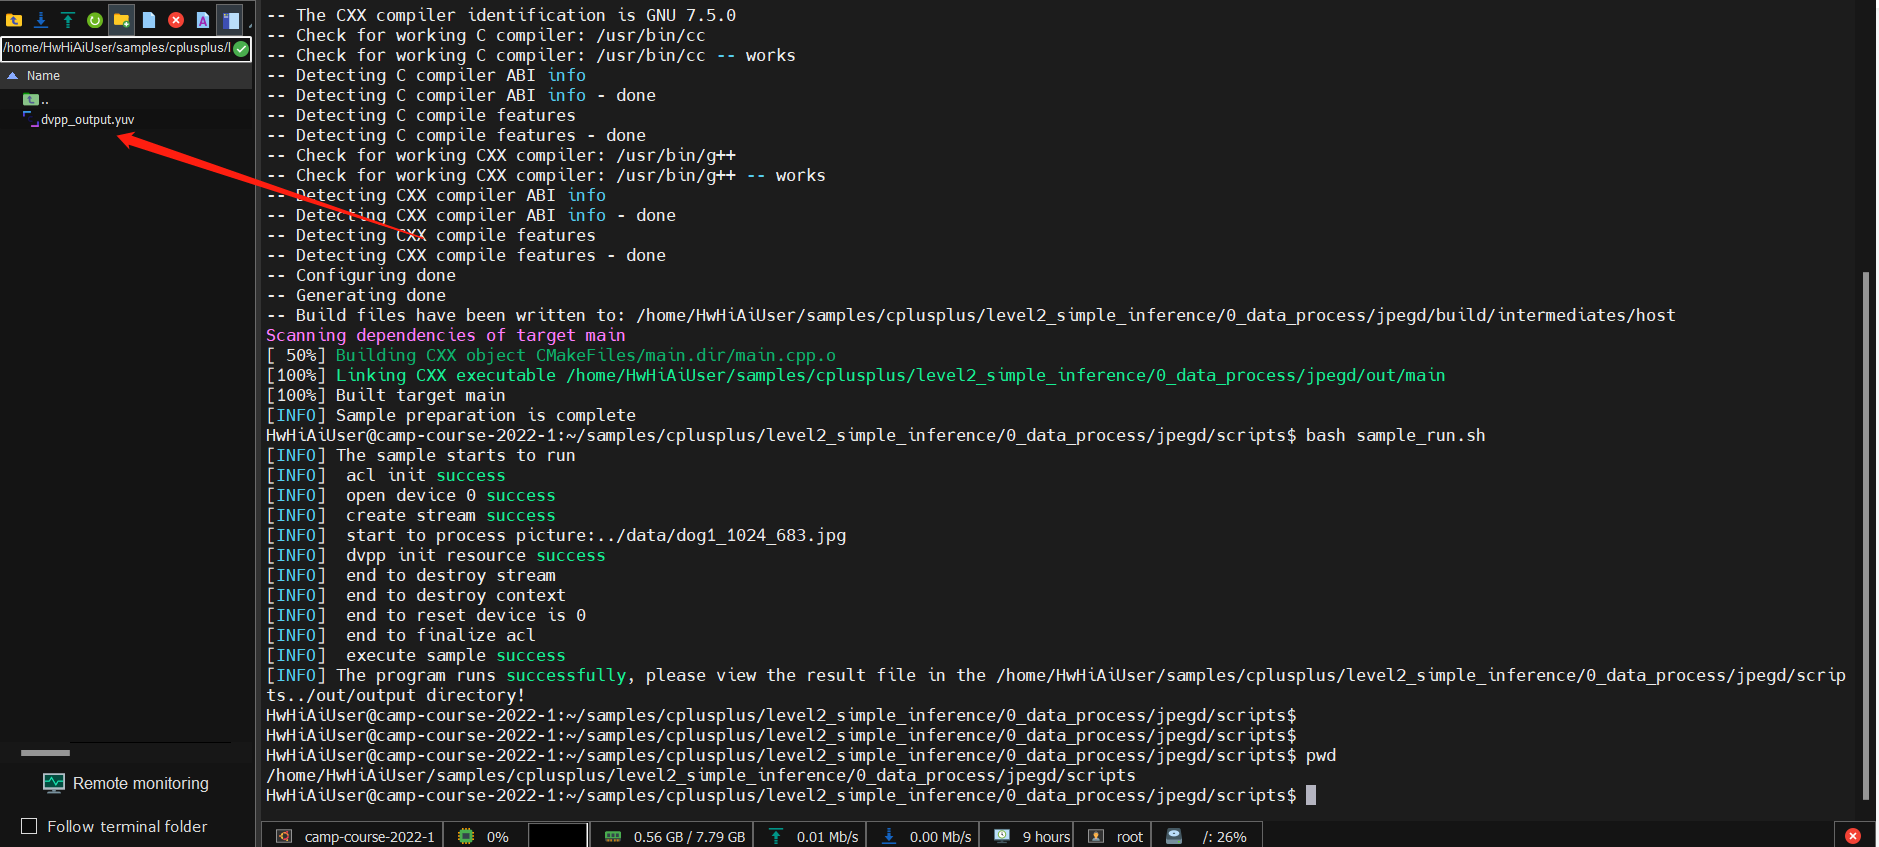Click the '../data/dog1_1024_683.jpg' picture path
The height and width of the screenshot is (847, 1879).
(721, 535)
